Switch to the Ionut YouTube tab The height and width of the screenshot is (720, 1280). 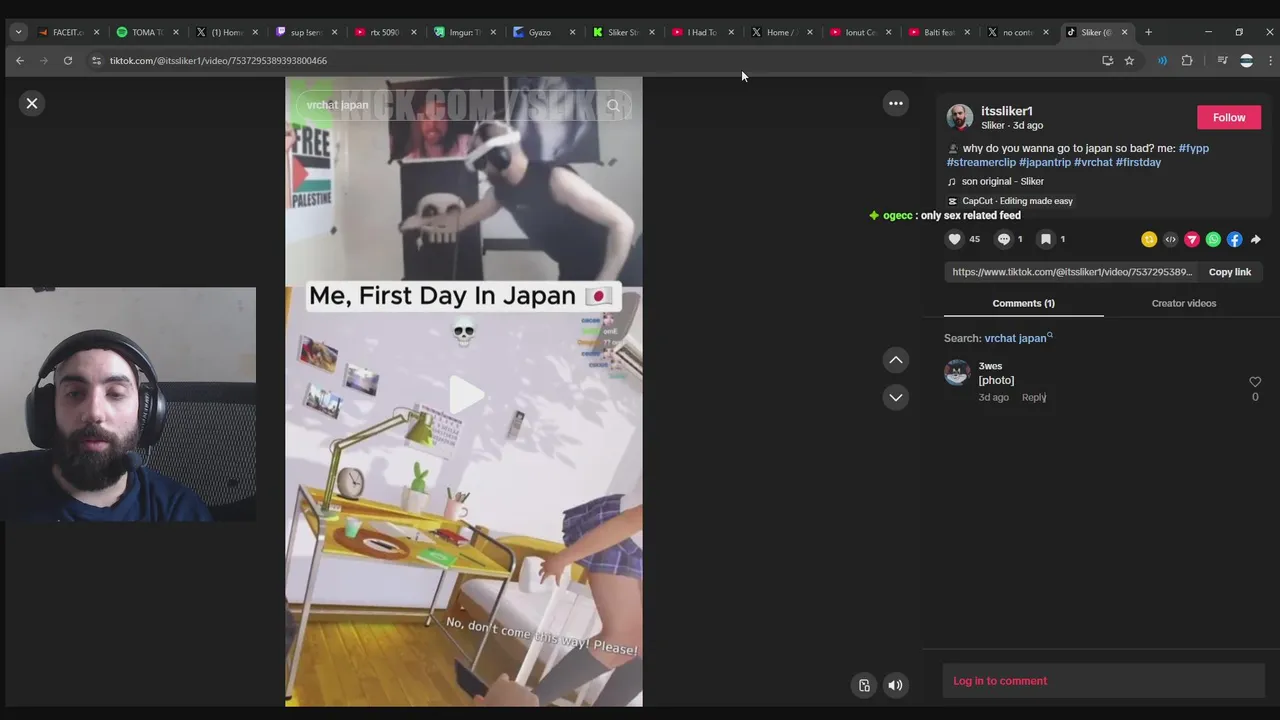[859, 32]
